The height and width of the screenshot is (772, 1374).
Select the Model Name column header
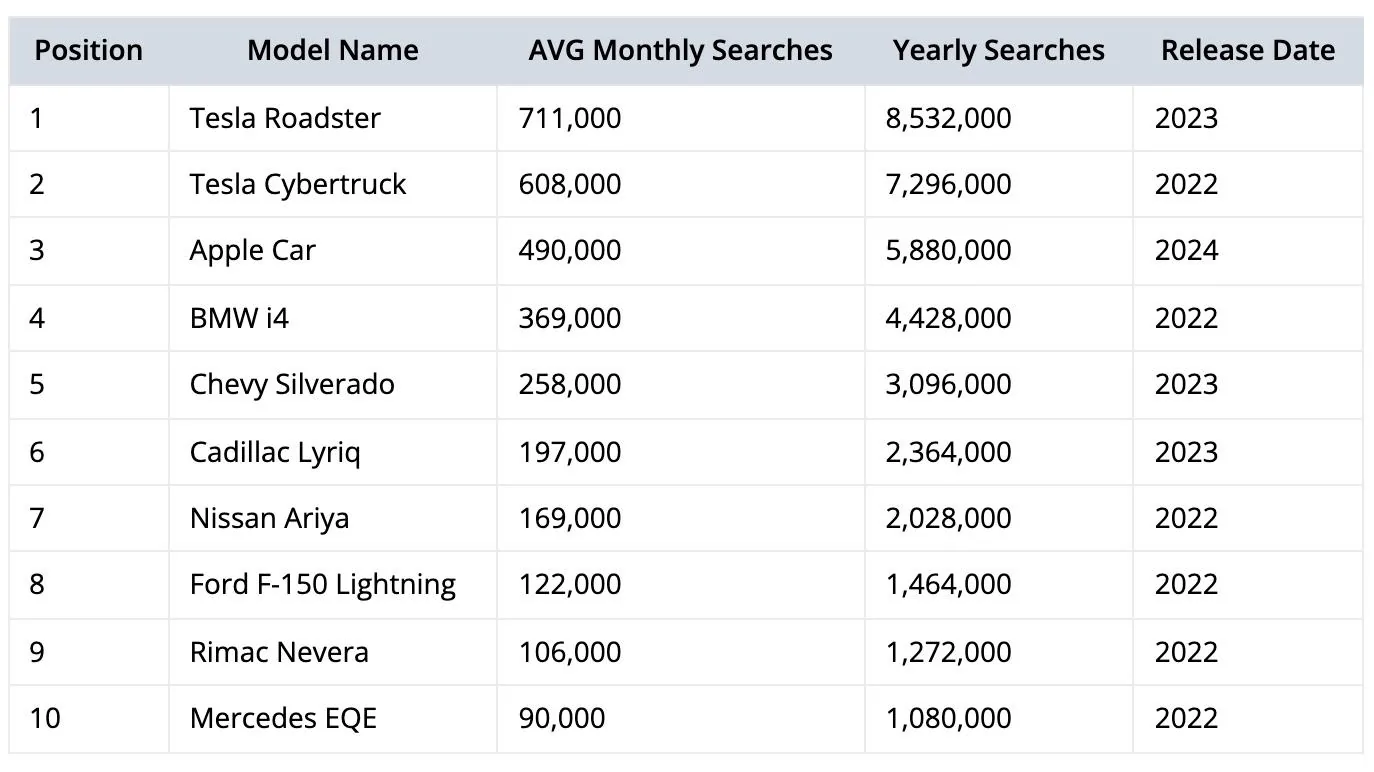(x=333, y=50)
